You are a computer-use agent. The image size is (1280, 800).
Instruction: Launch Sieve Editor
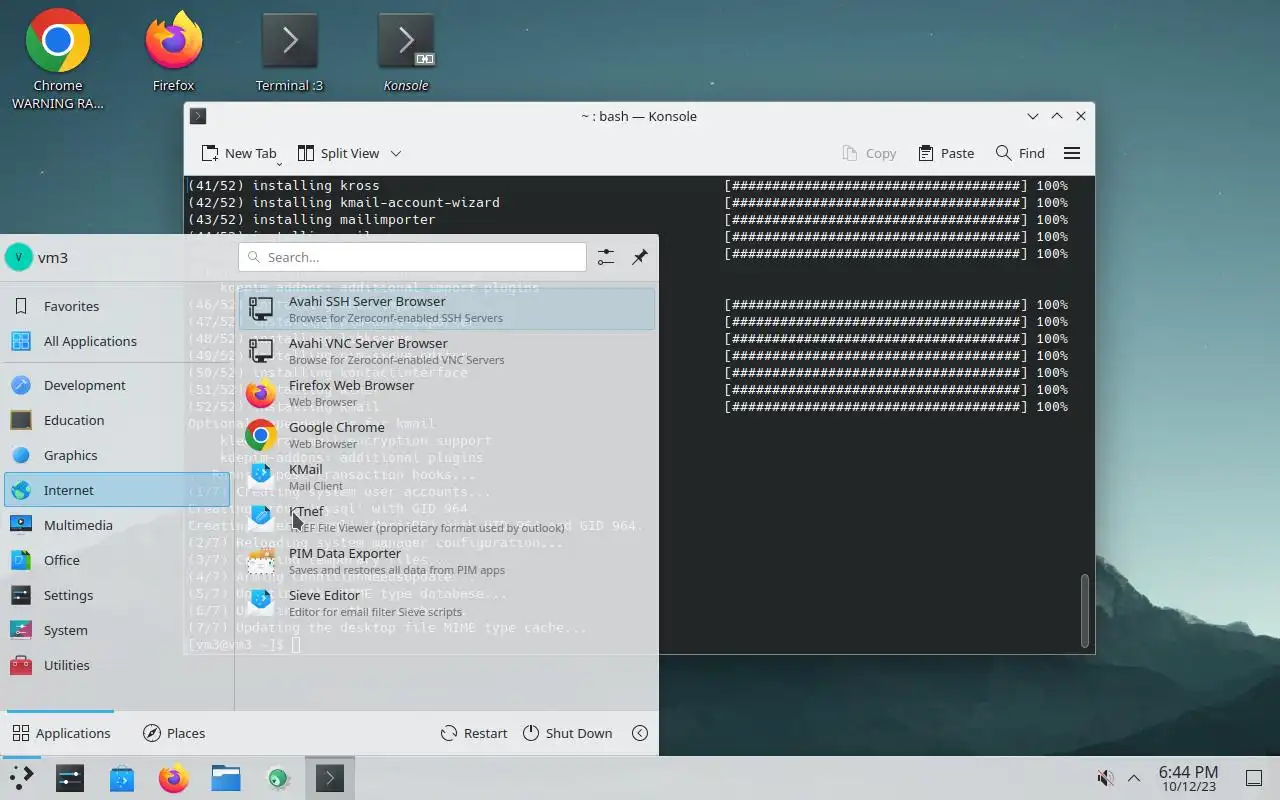coord(447,603)
